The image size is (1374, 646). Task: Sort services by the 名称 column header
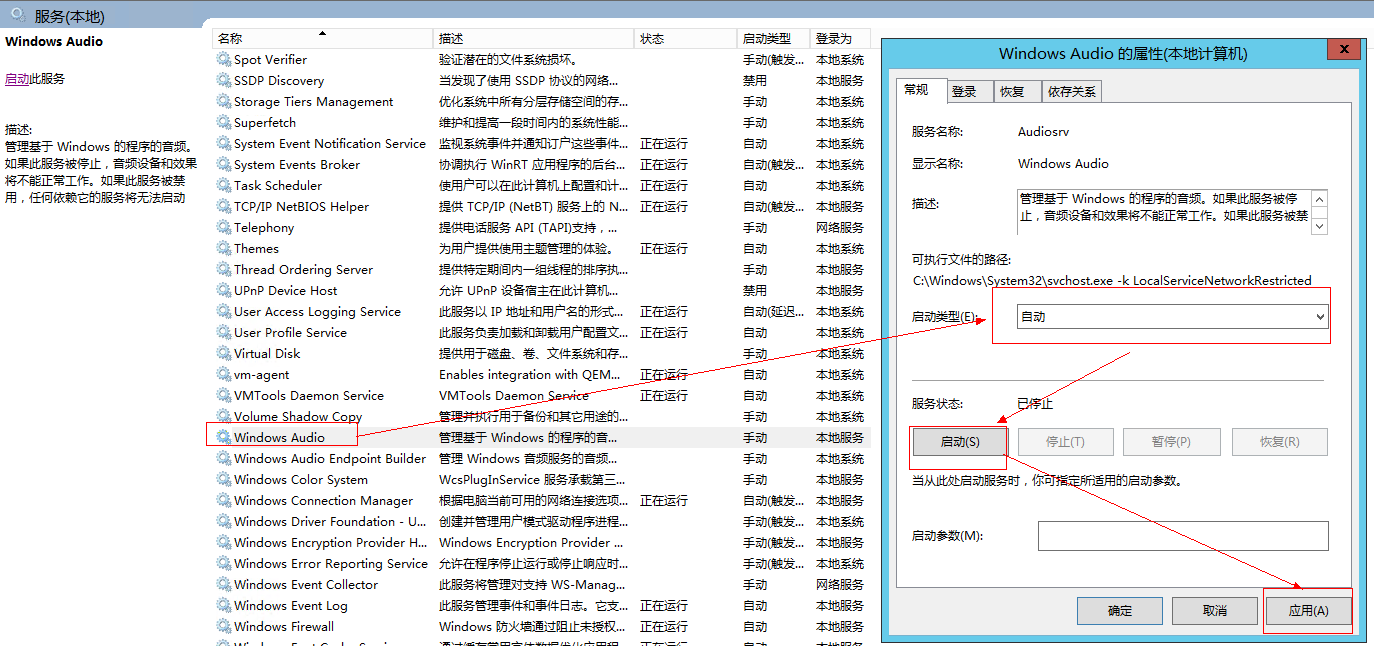323,38
